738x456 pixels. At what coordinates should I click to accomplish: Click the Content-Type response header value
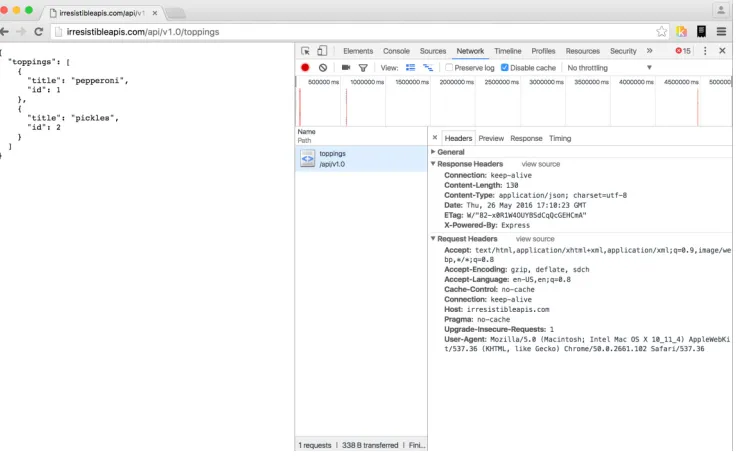562,195
